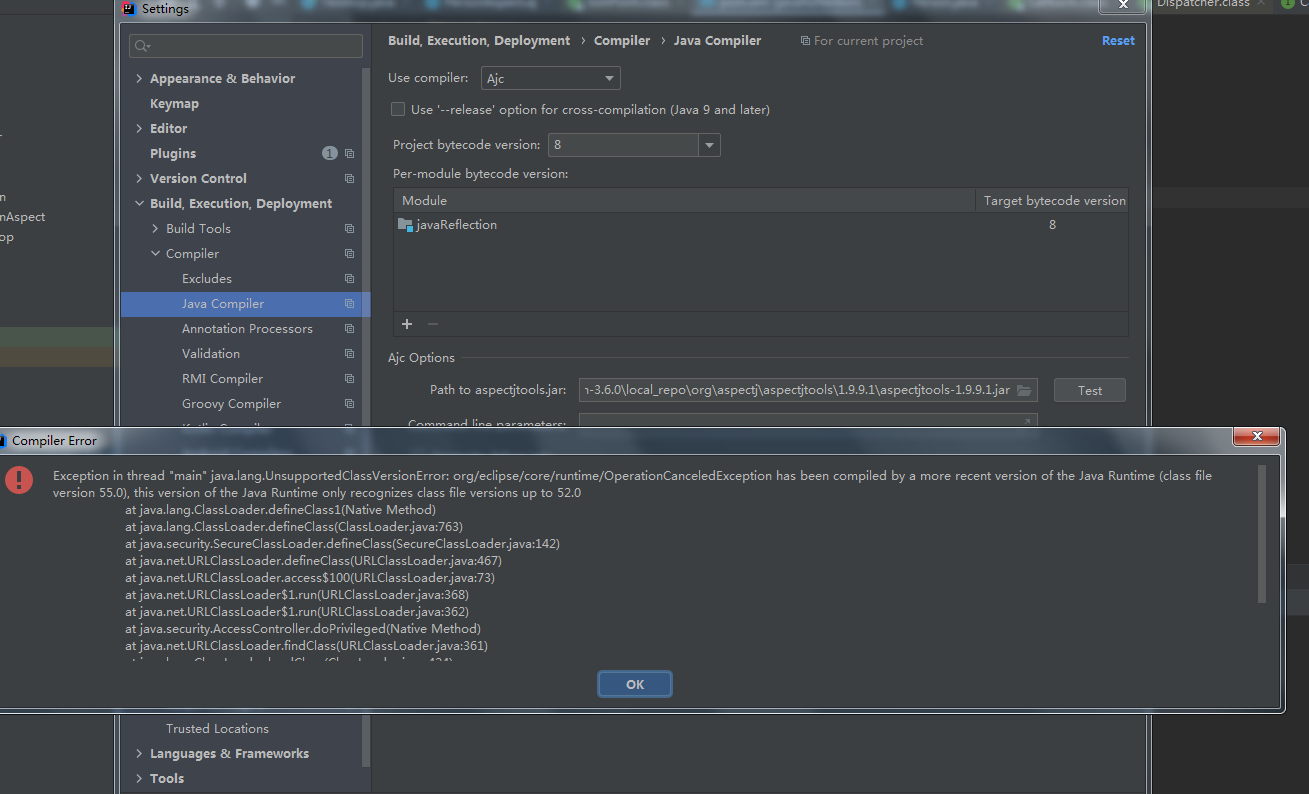The width and height of the screenshot is (1309, 794).
Task: Click the project-level icon beside Compiler
Action: click(349, 254)
